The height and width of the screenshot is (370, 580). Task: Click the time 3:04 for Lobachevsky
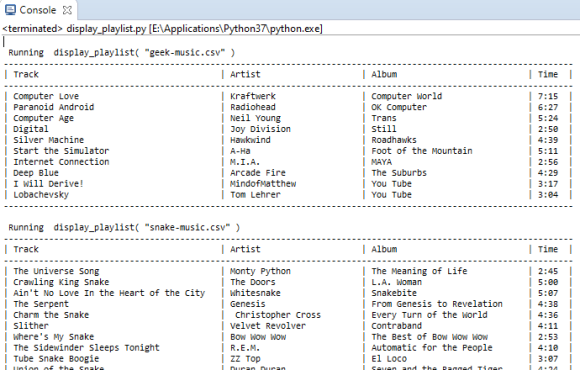click(548, 195)
